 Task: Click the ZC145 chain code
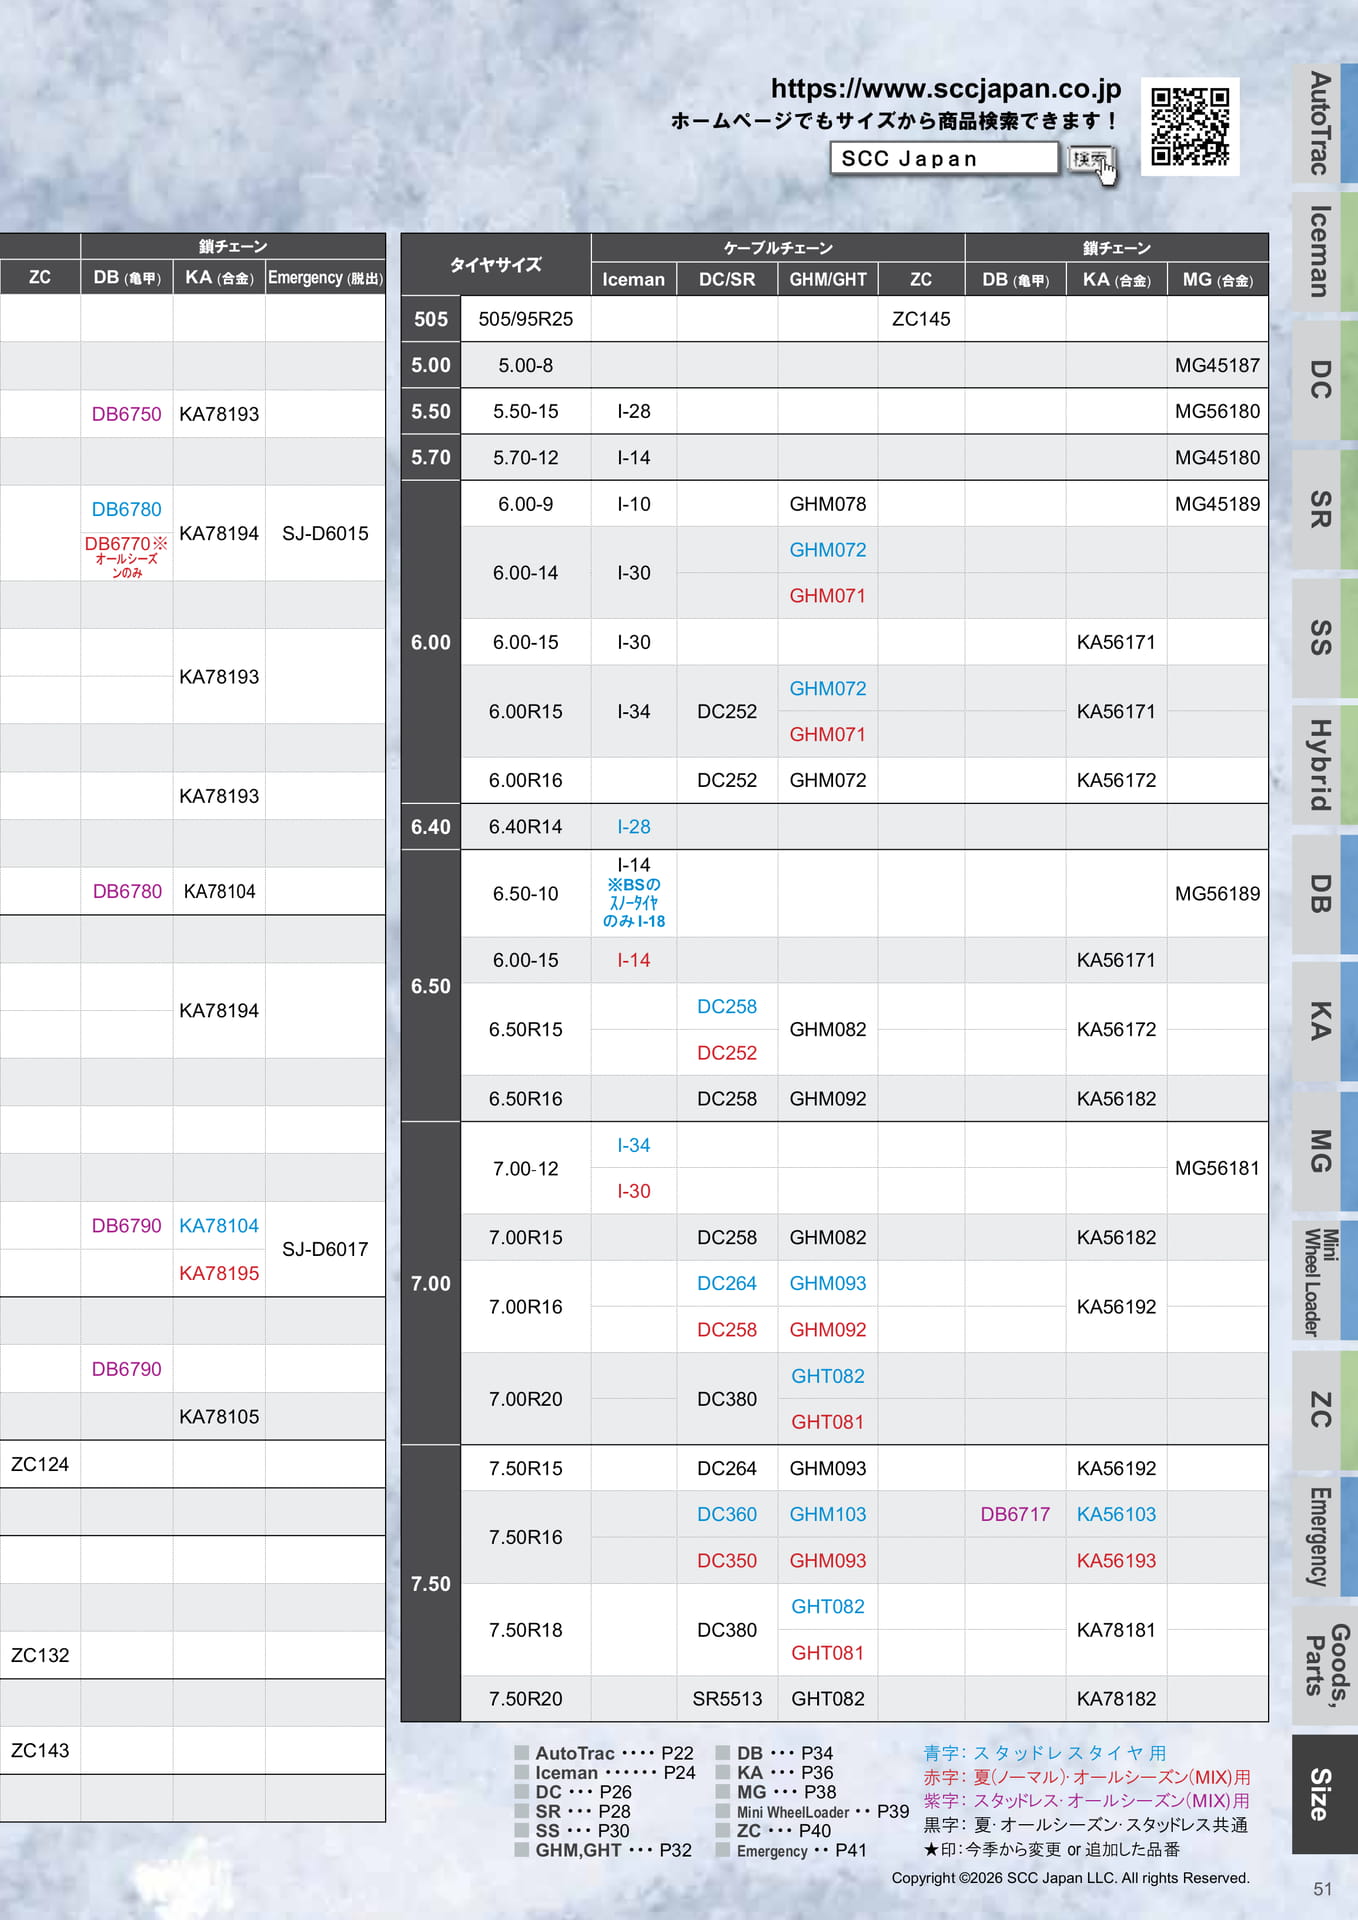[921, 319]
